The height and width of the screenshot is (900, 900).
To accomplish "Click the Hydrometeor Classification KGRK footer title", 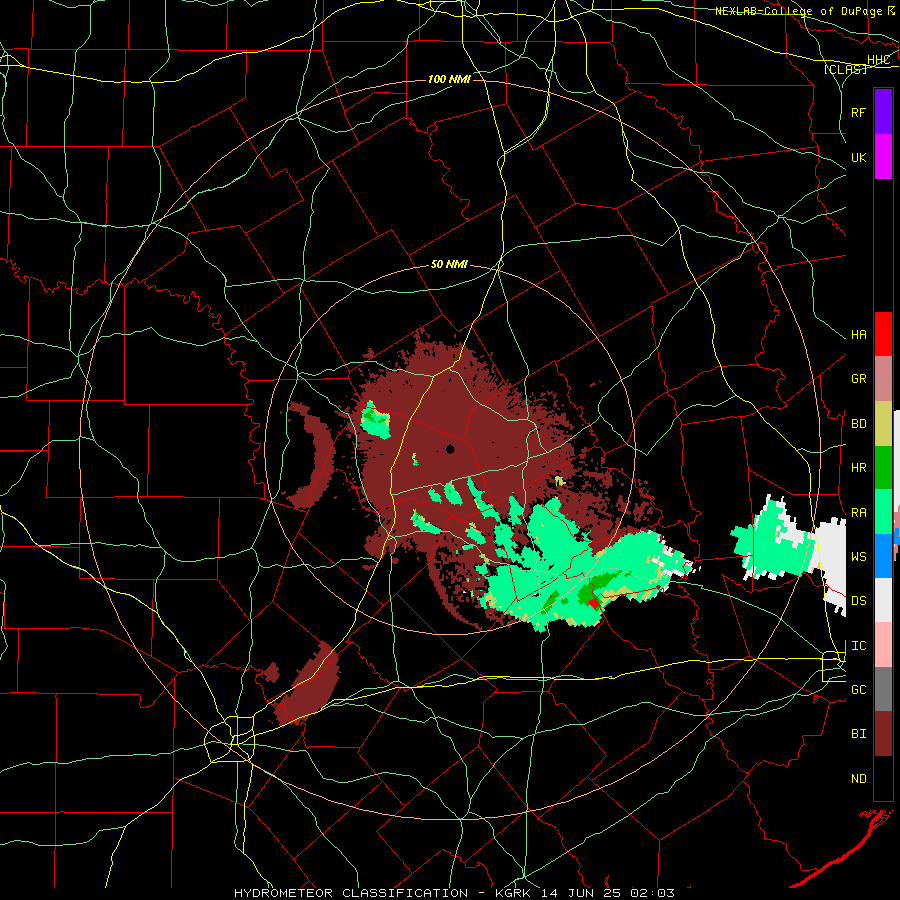I will [455, 893].
